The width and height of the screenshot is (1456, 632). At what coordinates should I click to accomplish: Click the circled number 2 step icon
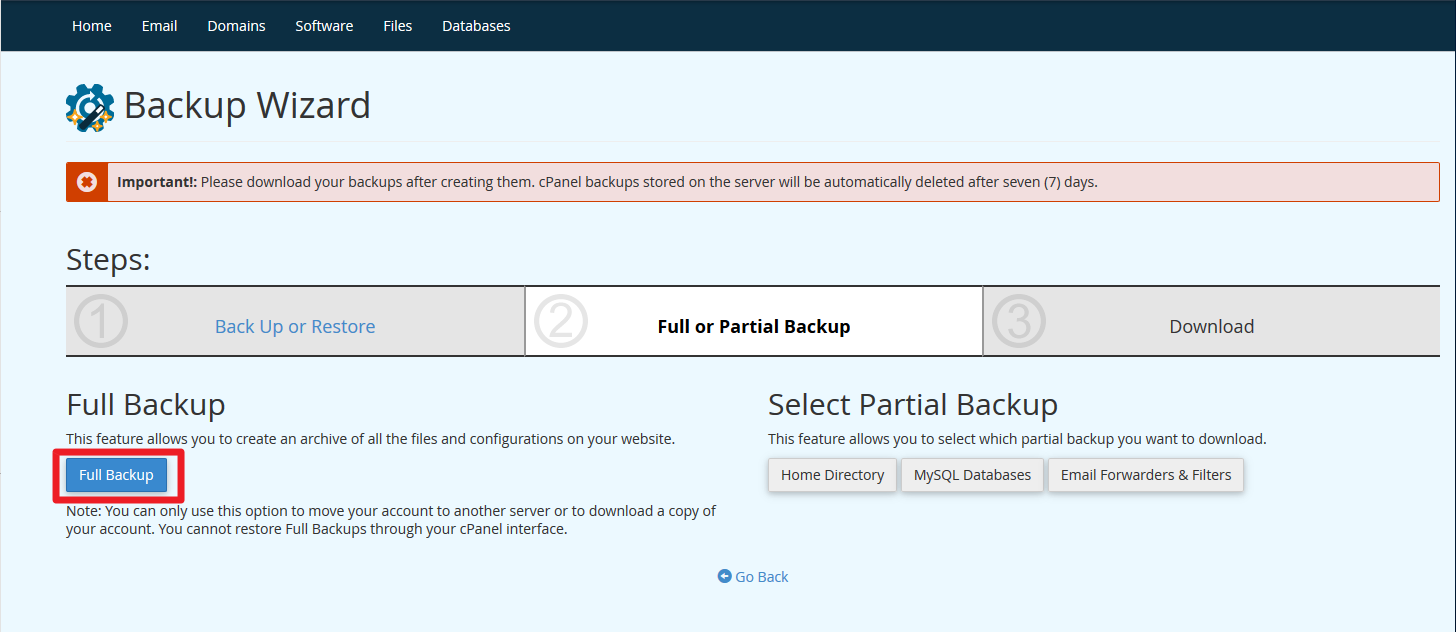click(x=560, y=322)
